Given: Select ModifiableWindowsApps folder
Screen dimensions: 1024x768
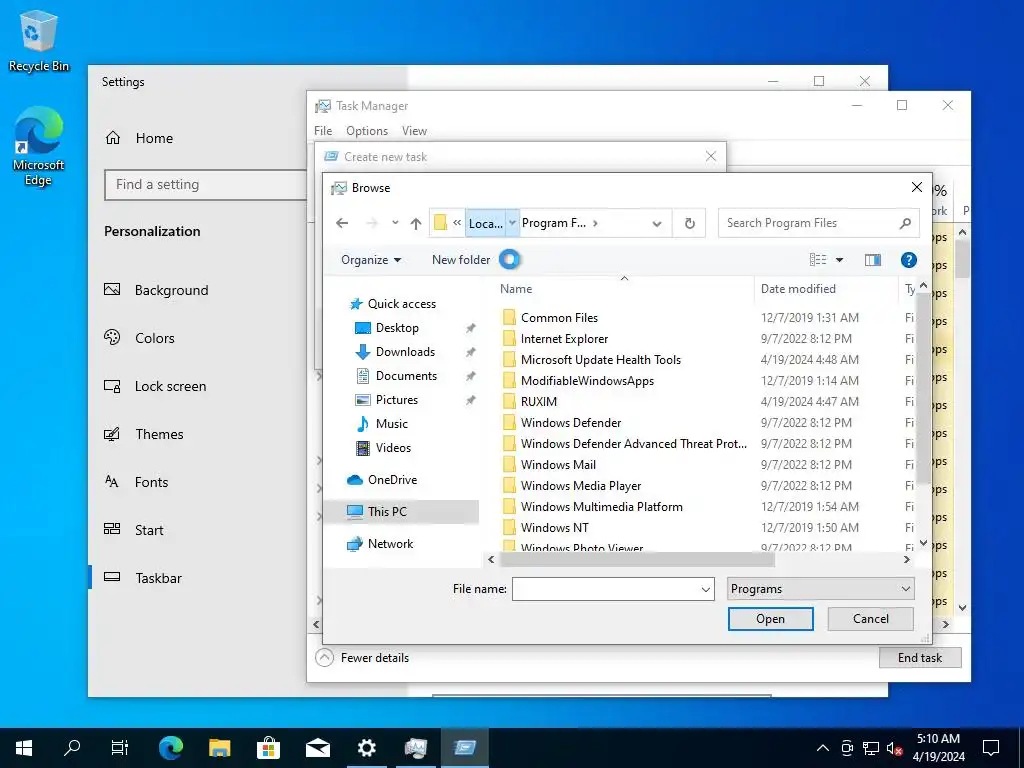Looking at the screenshot, I should 587,380.
